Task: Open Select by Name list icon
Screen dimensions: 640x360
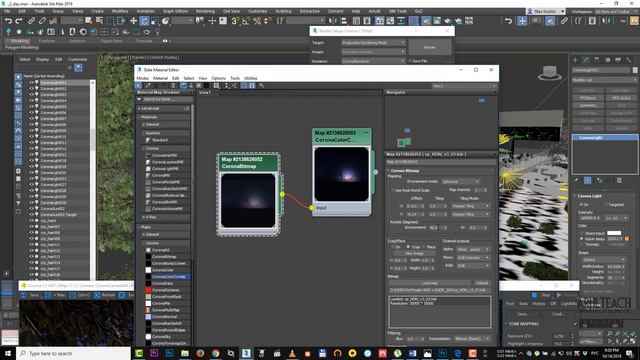Action: pyautogui.click(x=100, y=20)
